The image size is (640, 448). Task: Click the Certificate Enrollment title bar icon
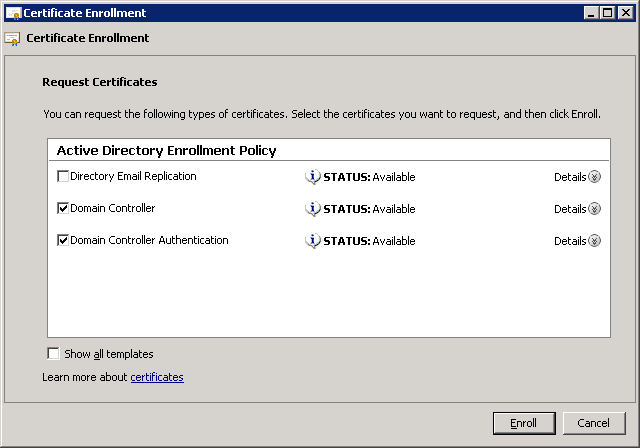click(12, 13)
